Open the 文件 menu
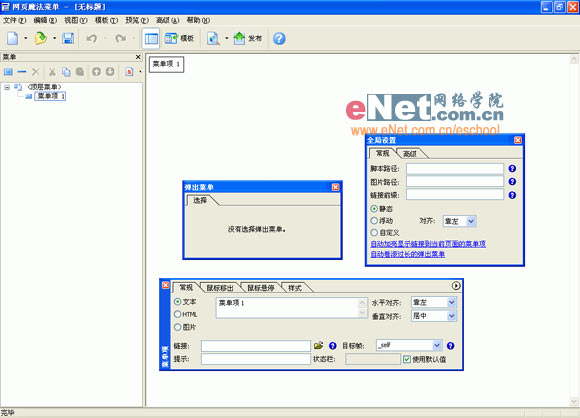The width and height of the screenshot is (580, 418). point(14,20)
